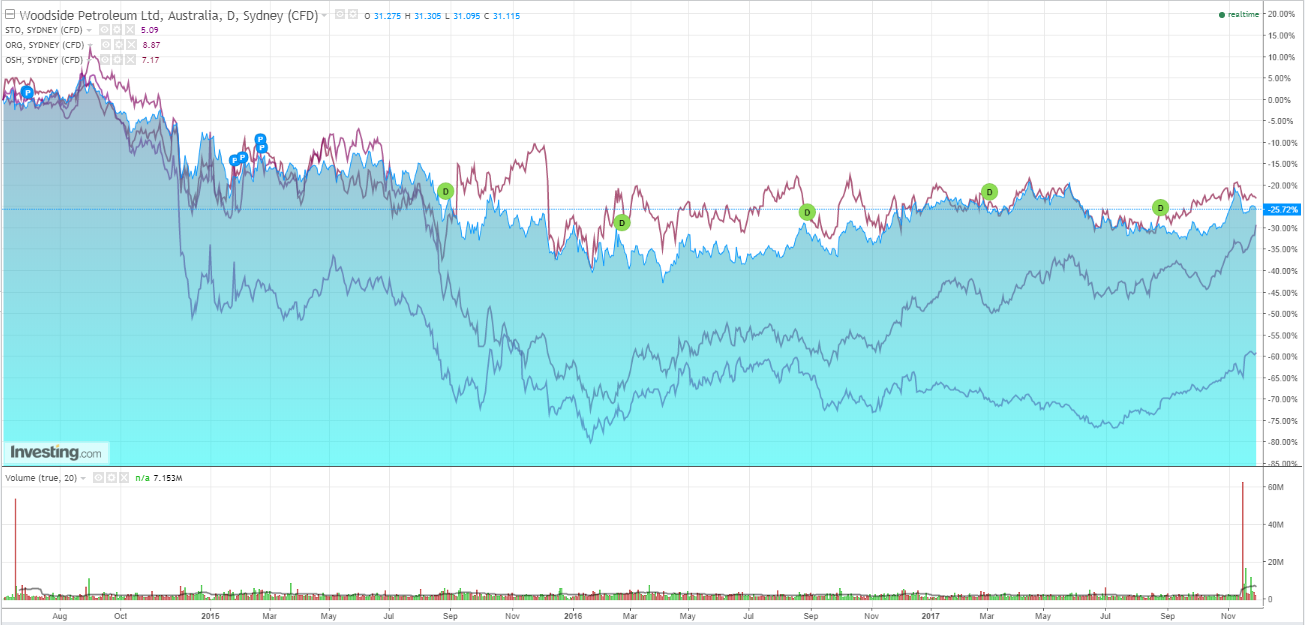Click the volume value 7.153M
Viewport: 1305px width, 625px height.
click(168, 478)
